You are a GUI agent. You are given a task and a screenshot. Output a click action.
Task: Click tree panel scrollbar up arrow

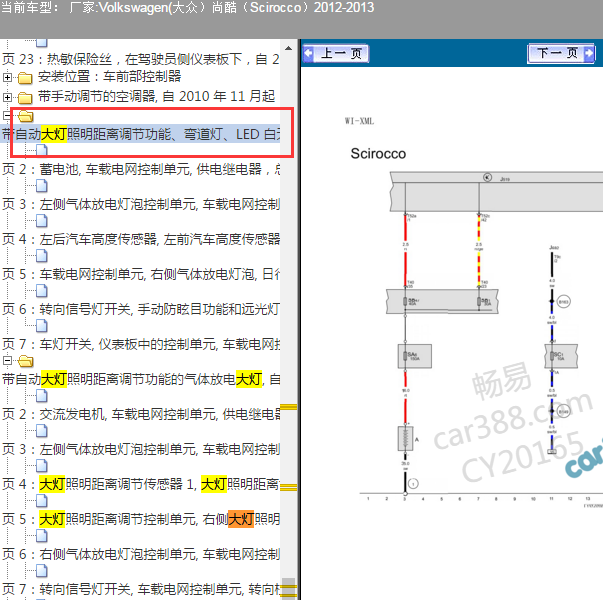(x=288, y=48)
